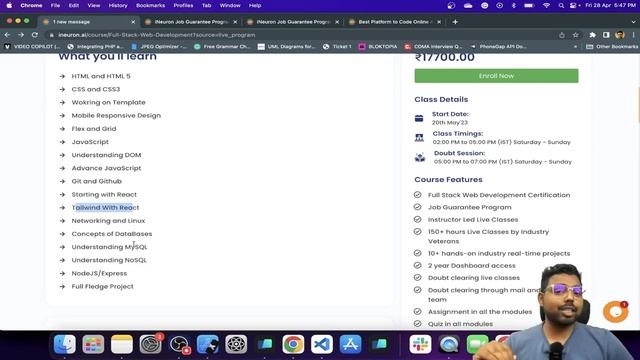
Task: Open System Settings from the dock
Action: pyautogui.click(x=150, y=344)
